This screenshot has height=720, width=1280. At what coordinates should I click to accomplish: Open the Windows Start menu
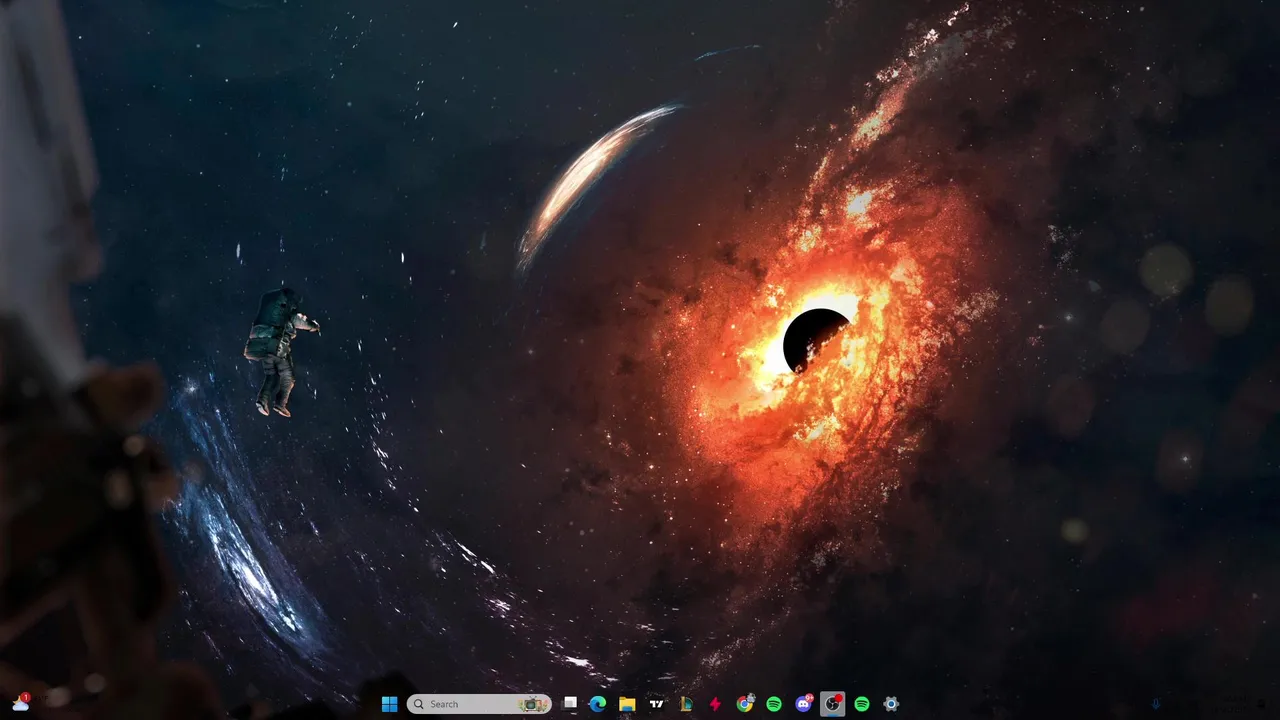pyautogui.click(x=389, y=704)
